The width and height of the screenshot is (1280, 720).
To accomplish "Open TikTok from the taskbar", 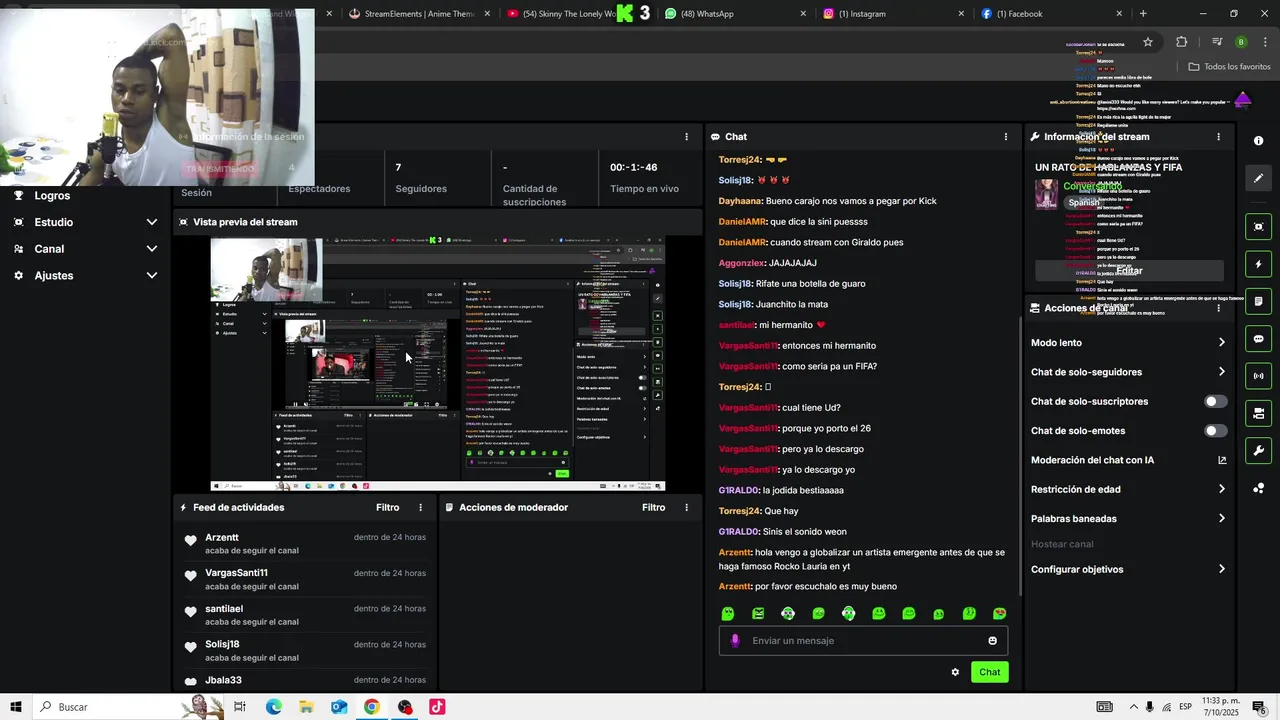I will [x=437, y=707].
